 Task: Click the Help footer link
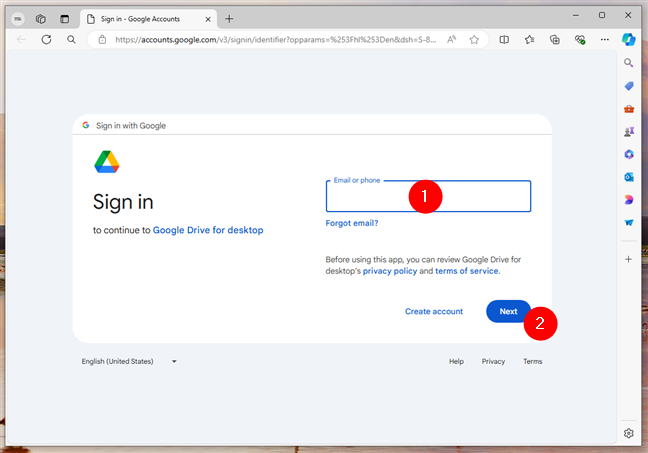[x=456, y=361]
